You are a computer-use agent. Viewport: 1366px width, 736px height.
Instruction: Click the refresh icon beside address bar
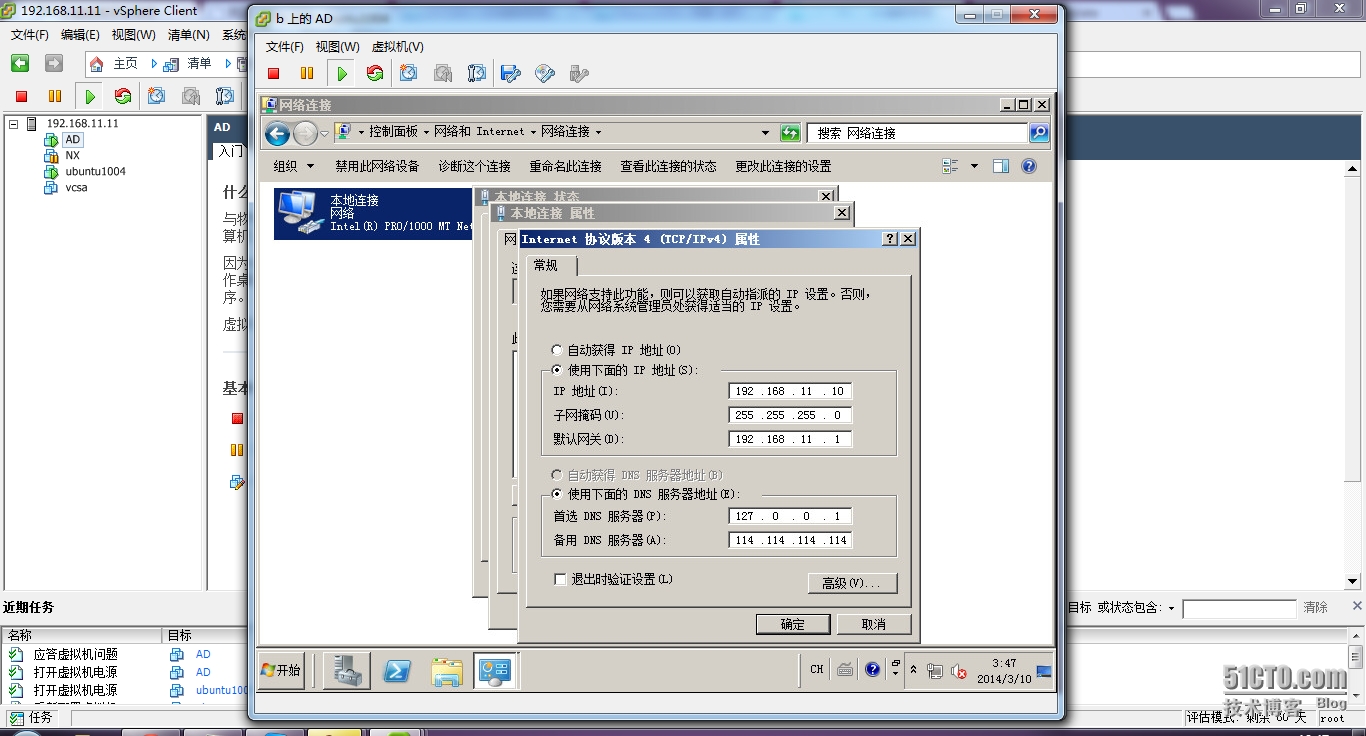[790, 132]
